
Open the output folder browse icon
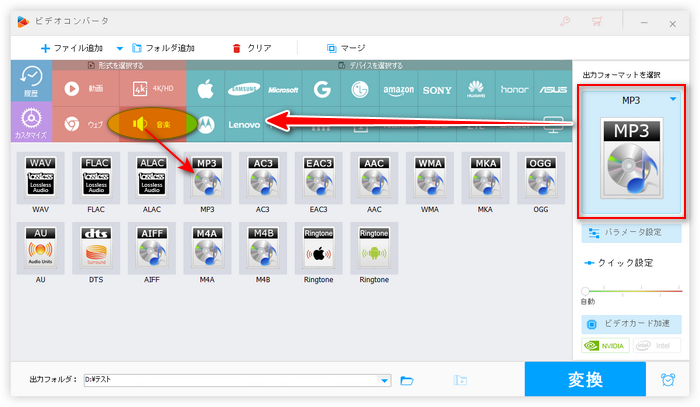(407, 380)
